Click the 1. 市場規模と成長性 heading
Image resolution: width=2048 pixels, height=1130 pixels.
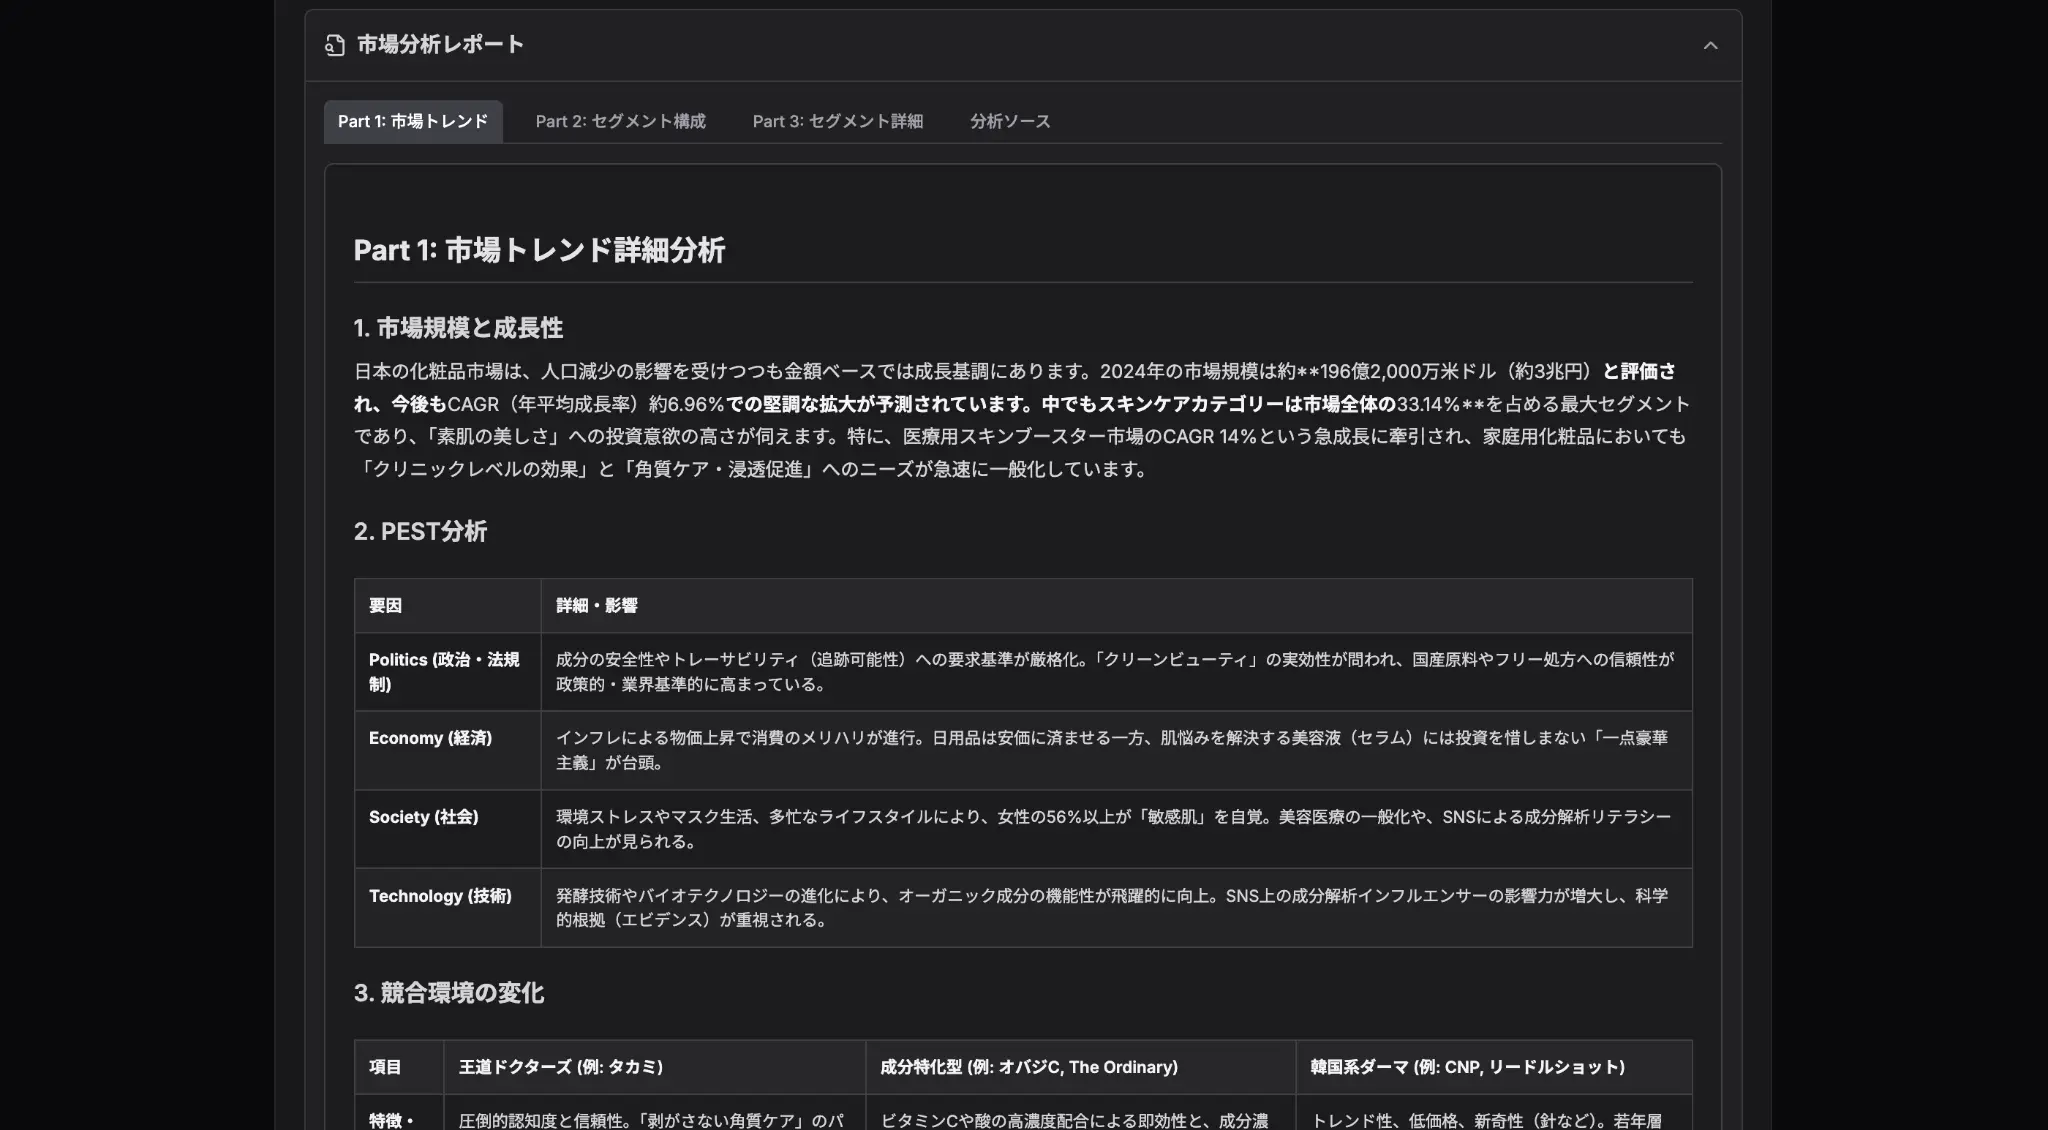[x=458, y=328]
